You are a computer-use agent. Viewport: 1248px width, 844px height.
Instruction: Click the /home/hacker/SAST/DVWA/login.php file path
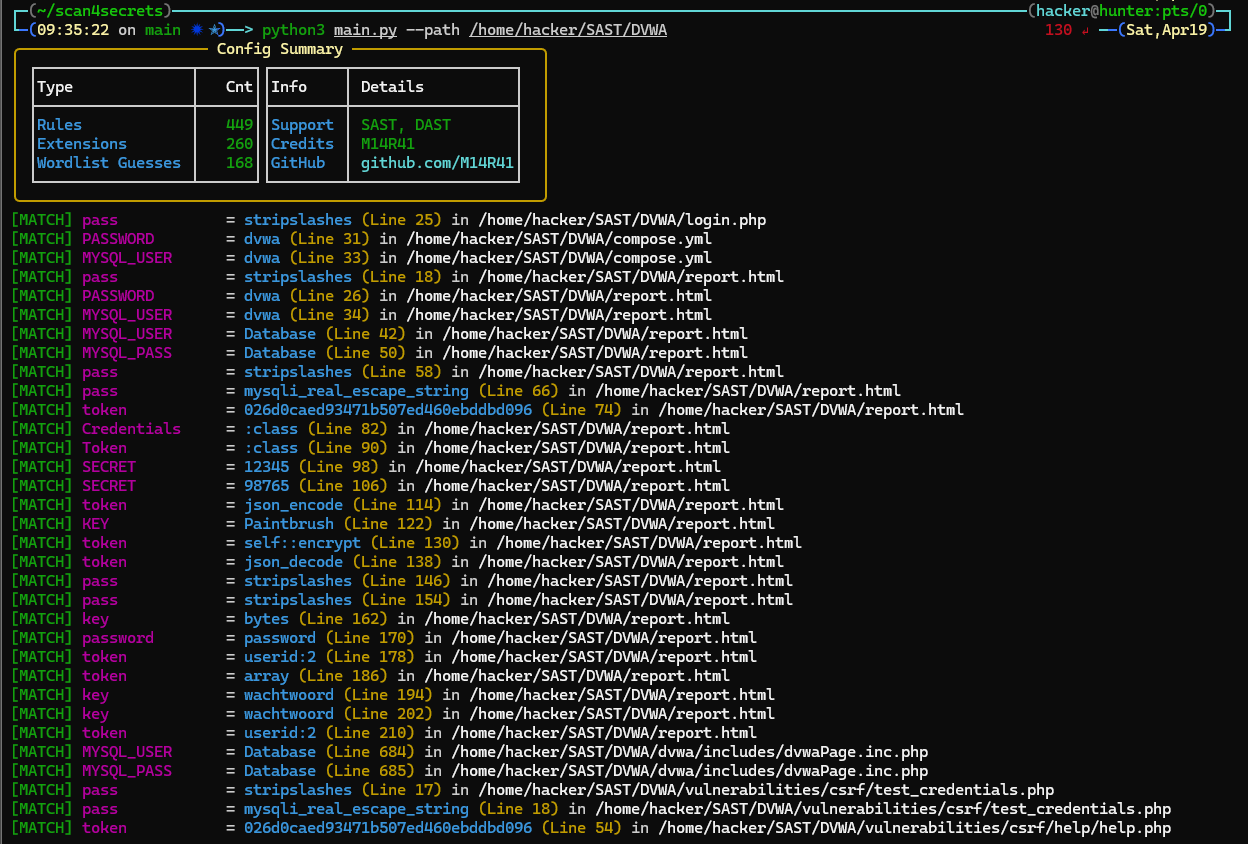coord(624,219)
